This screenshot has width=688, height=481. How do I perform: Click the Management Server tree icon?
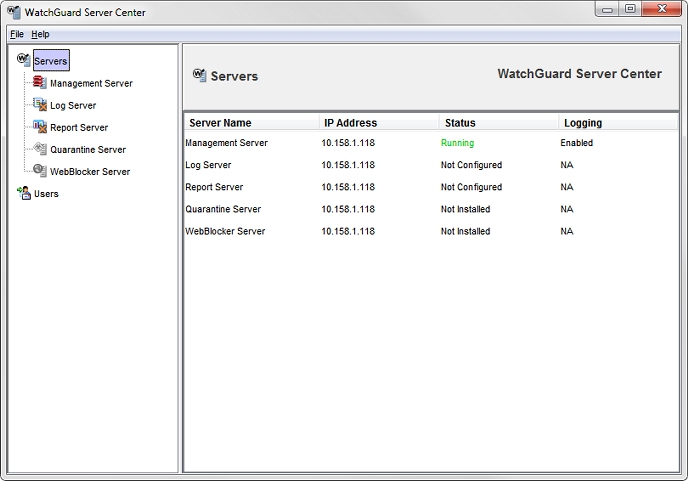pos(40,83)
